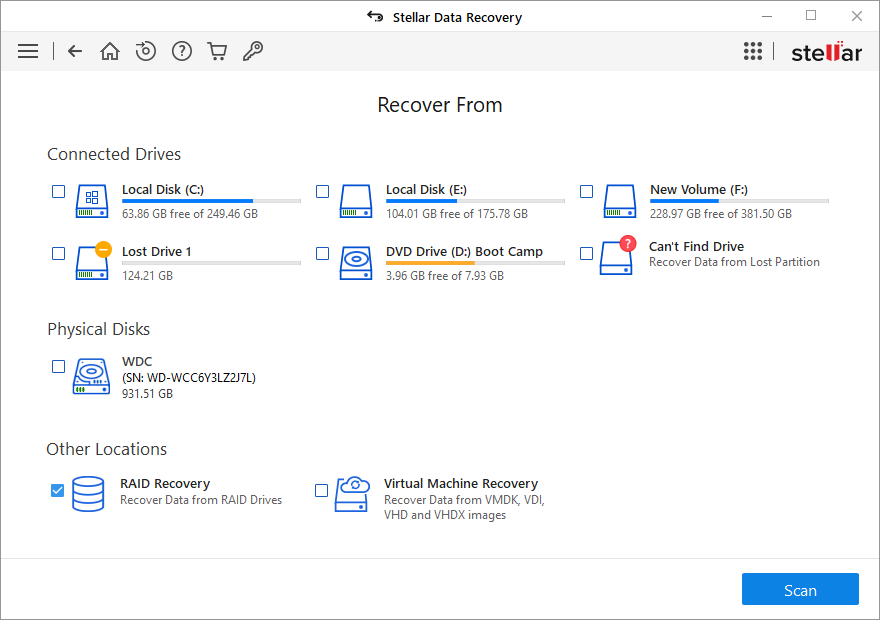Open the hamburger menu
Image resolution: width=880 pixels, height=620 pixels.
click(28, 51)
